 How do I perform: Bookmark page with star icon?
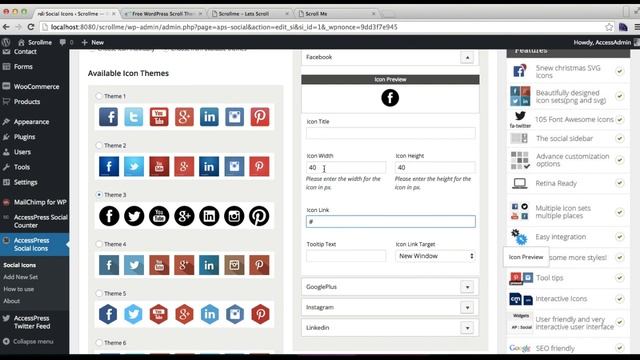pos(609,27)
